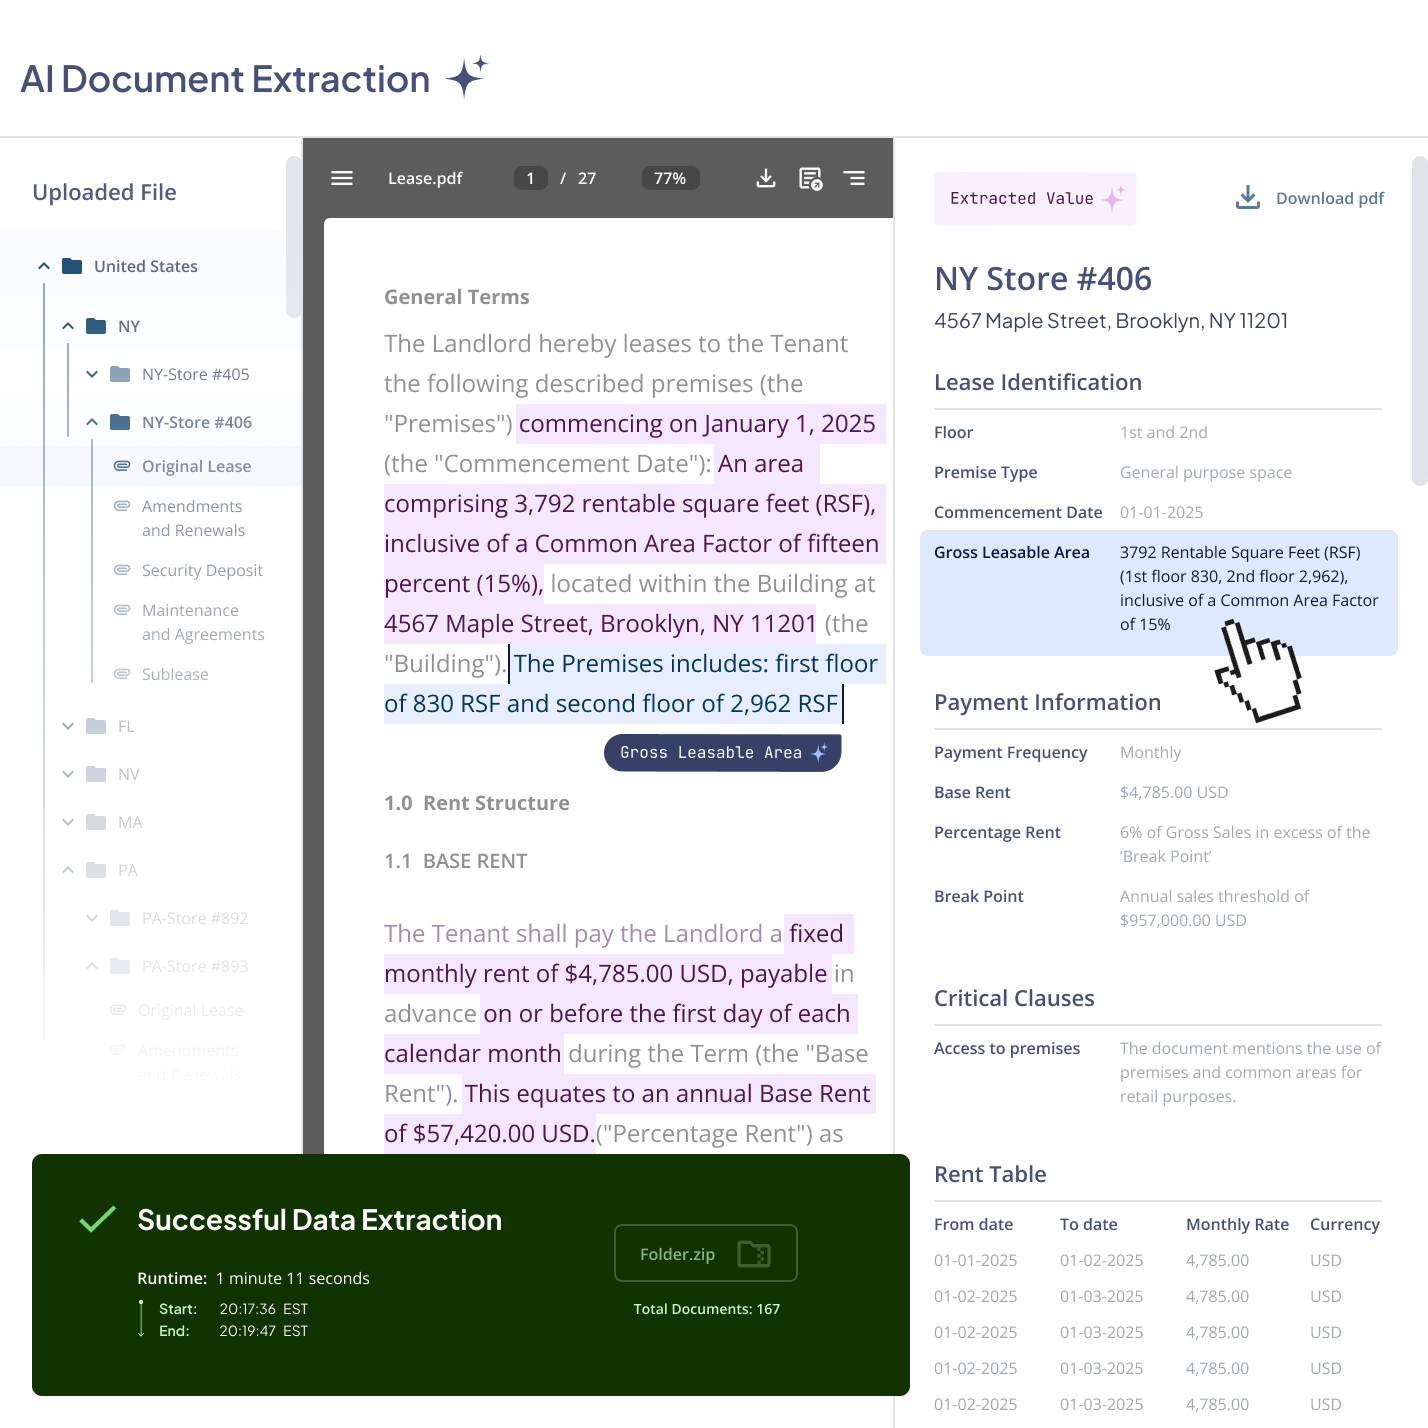
Task: Click the MA folder icon
Action: coord(96,822)
